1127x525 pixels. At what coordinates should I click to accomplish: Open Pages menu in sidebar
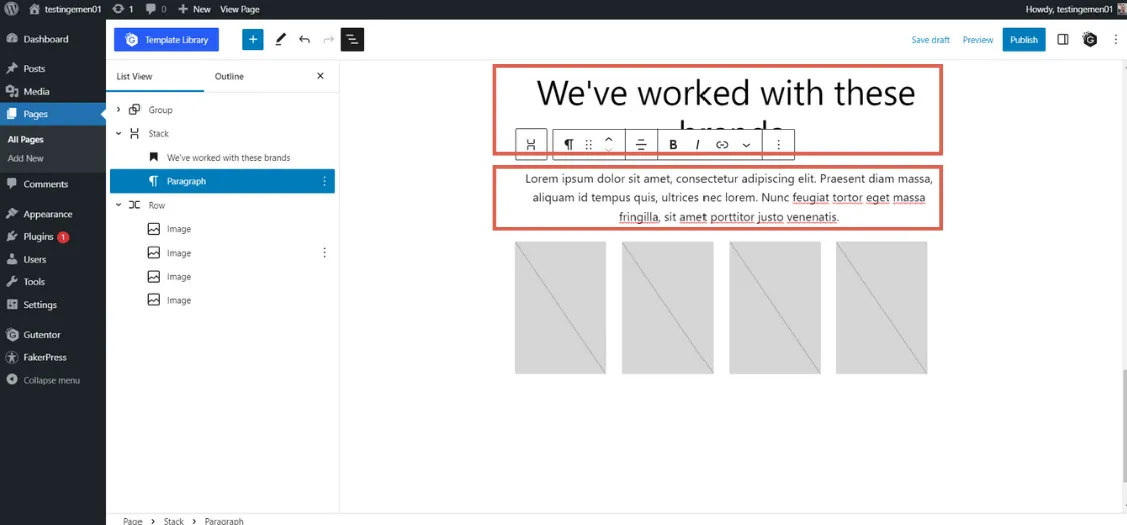pos(52,114)
